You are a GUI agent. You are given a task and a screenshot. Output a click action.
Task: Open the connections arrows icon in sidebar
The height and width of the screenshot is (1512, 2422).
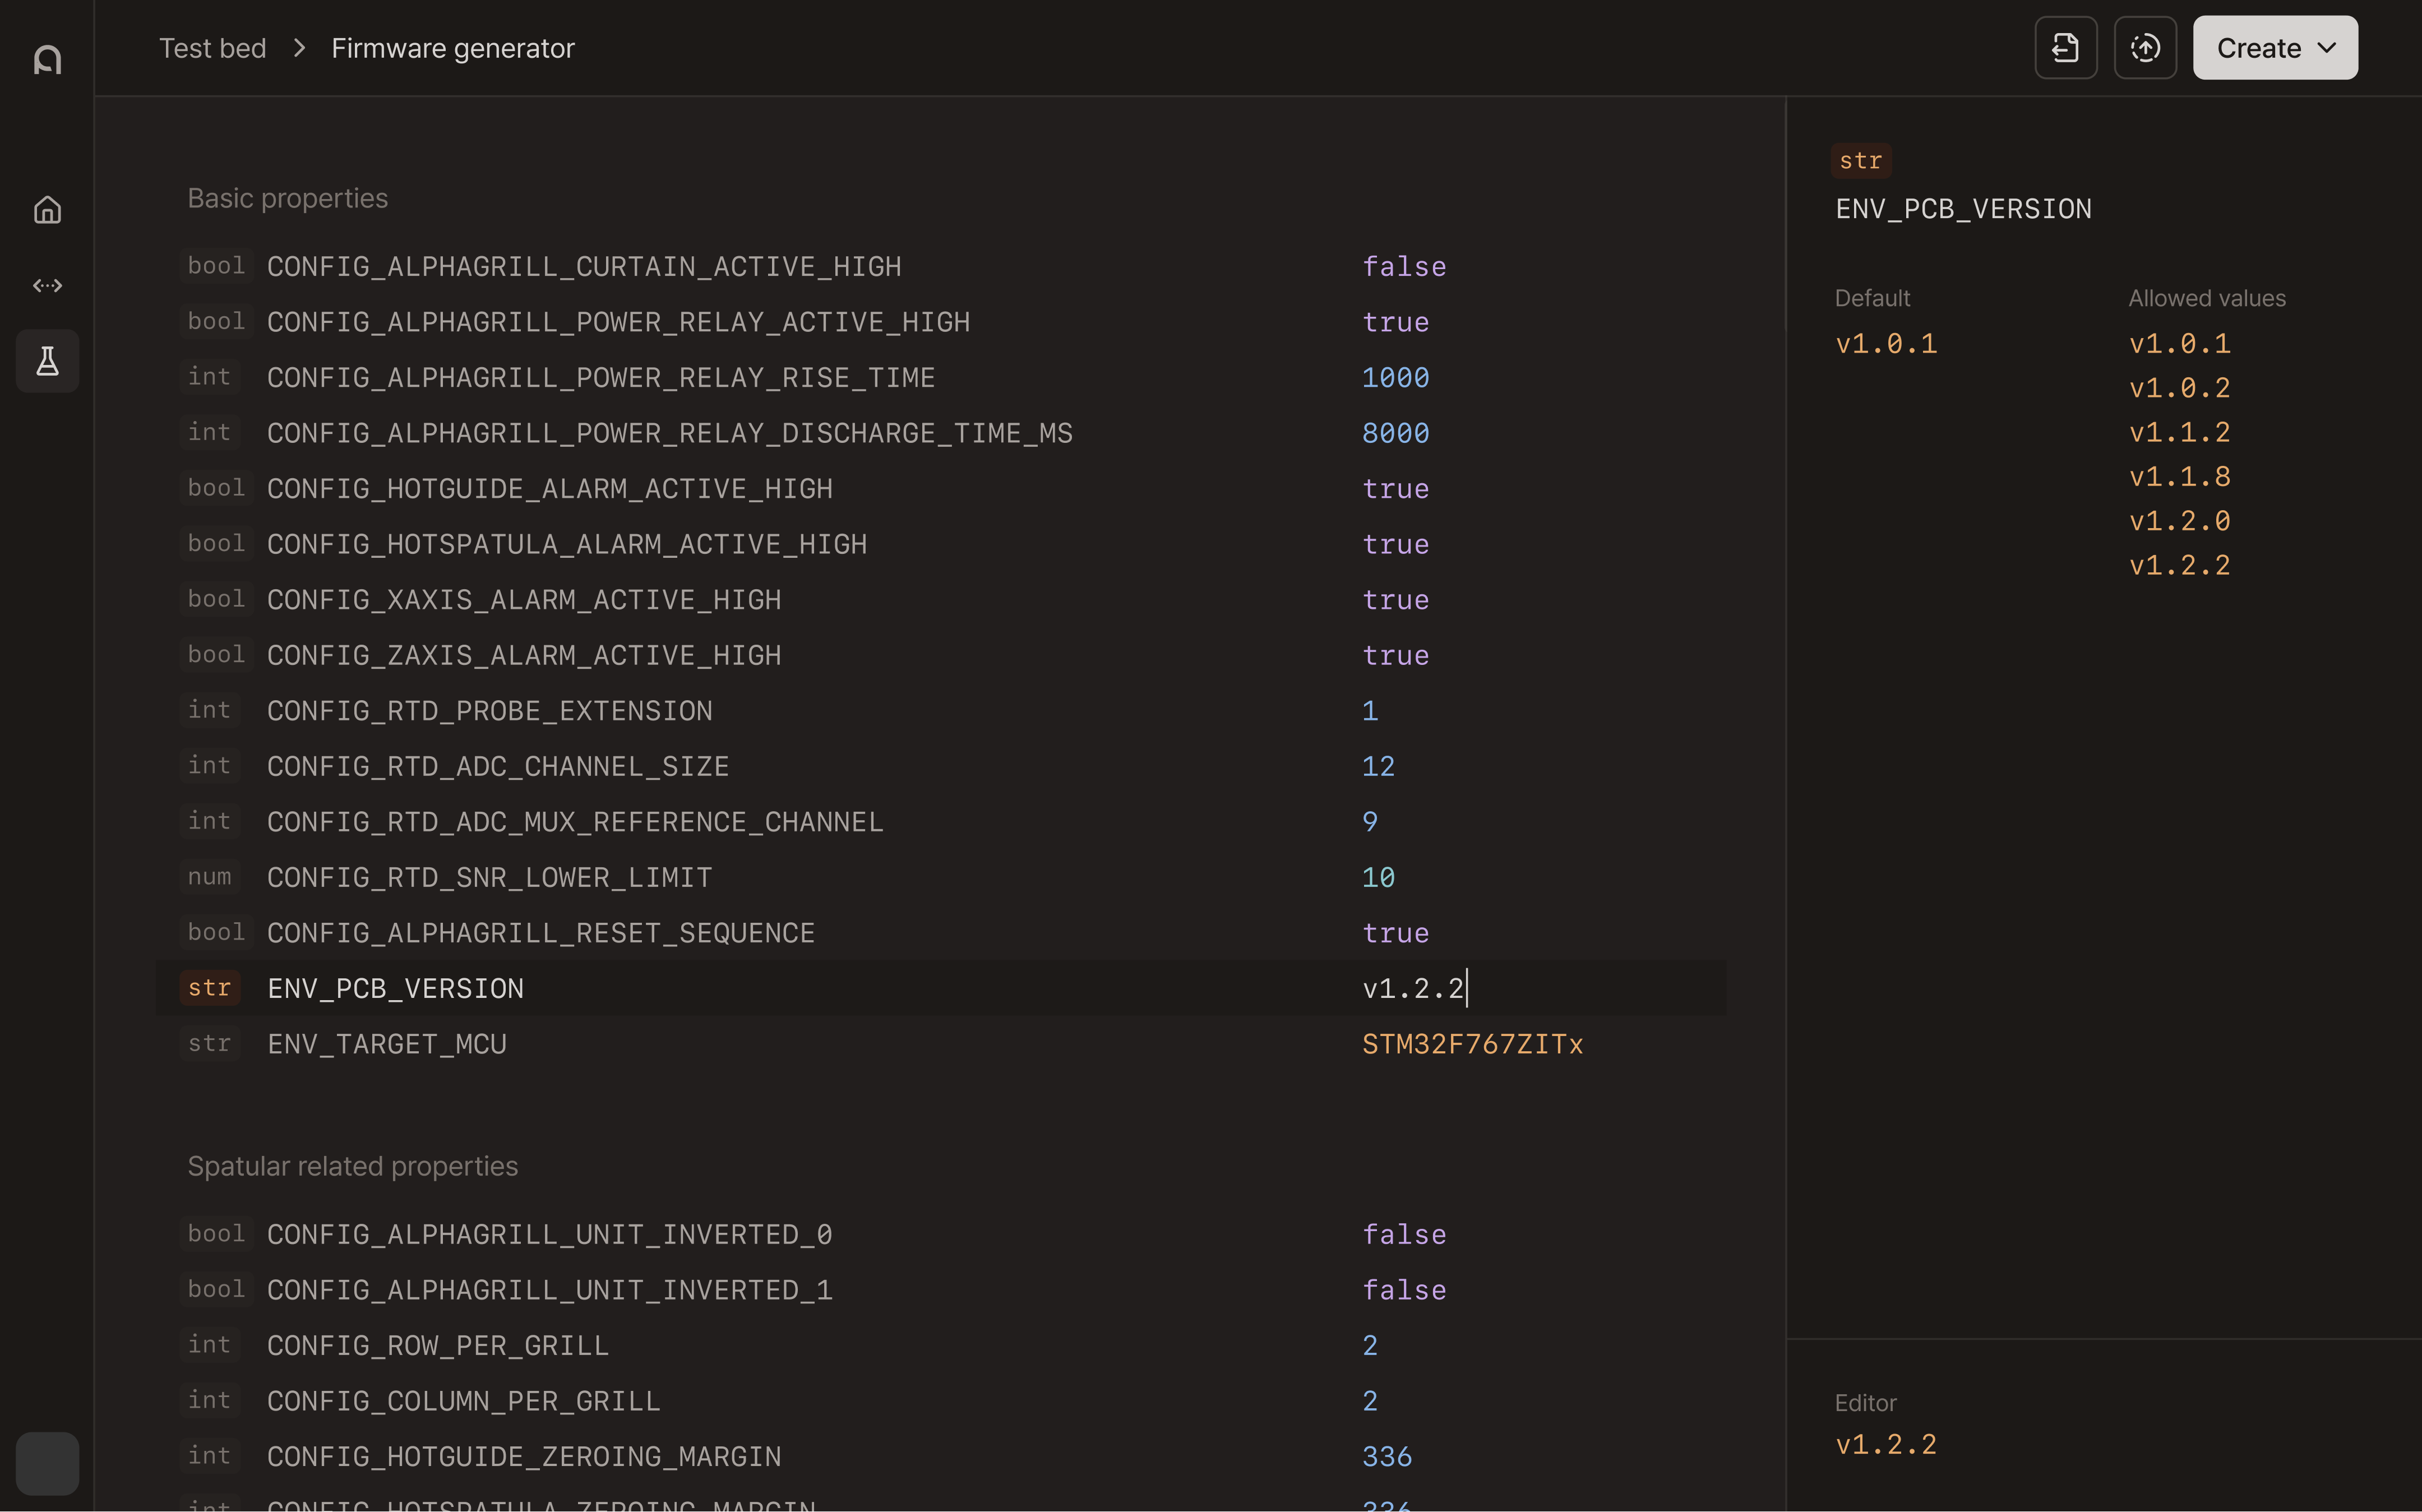tap(47, 286)
